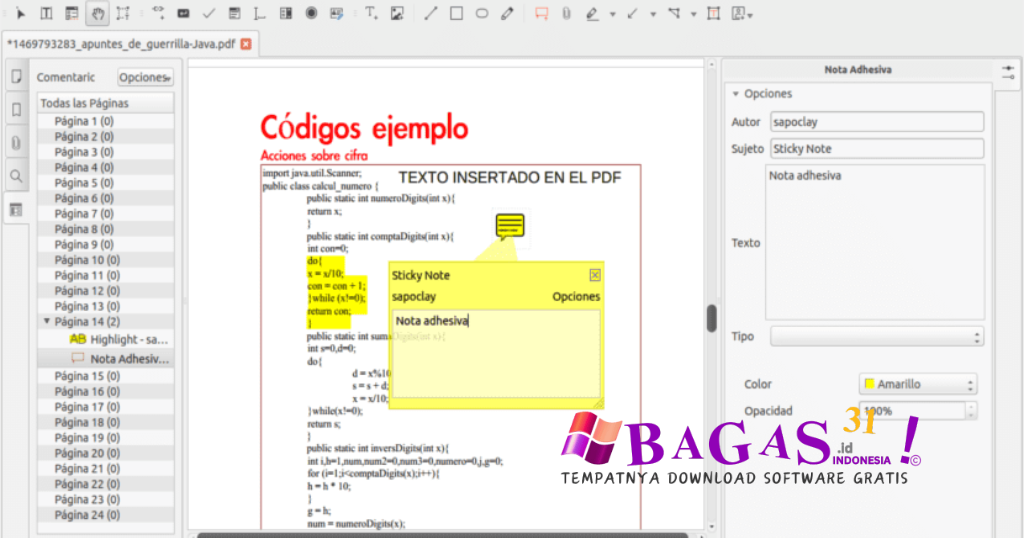Viewport: 1024px width, 538px height.
Task: Select the Pencil drawing tool
Action: click(507, 13)
